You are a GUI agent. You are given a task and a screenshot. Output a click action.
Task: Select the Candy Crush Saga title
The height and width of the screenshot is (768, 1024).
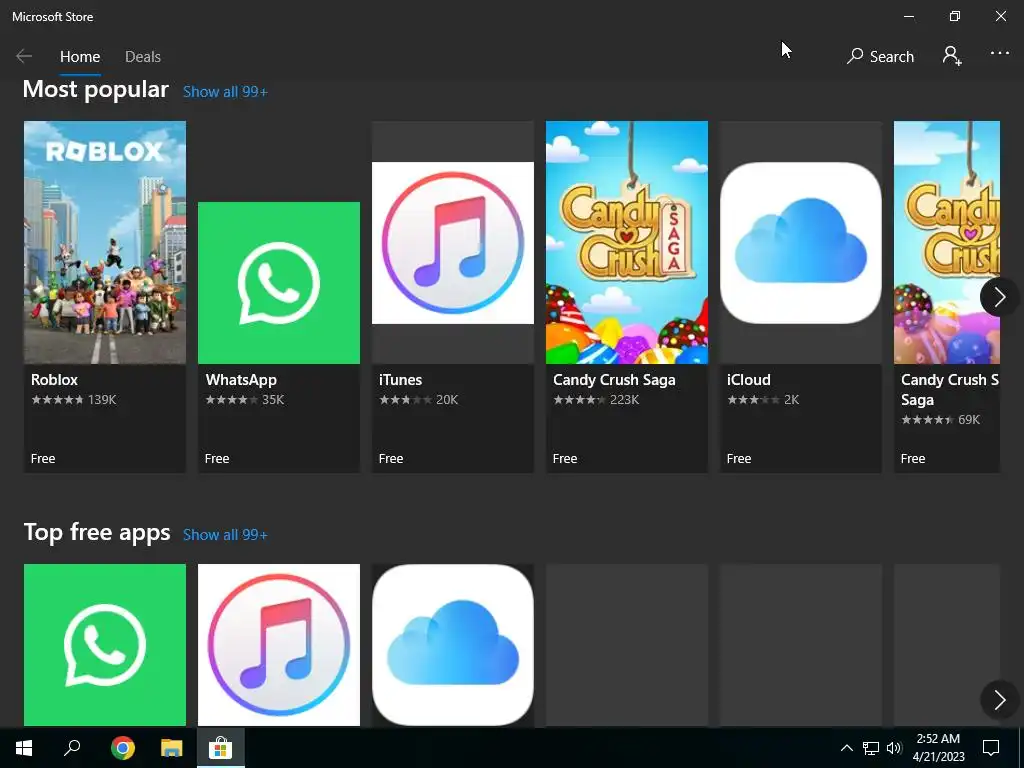(614, 380)
